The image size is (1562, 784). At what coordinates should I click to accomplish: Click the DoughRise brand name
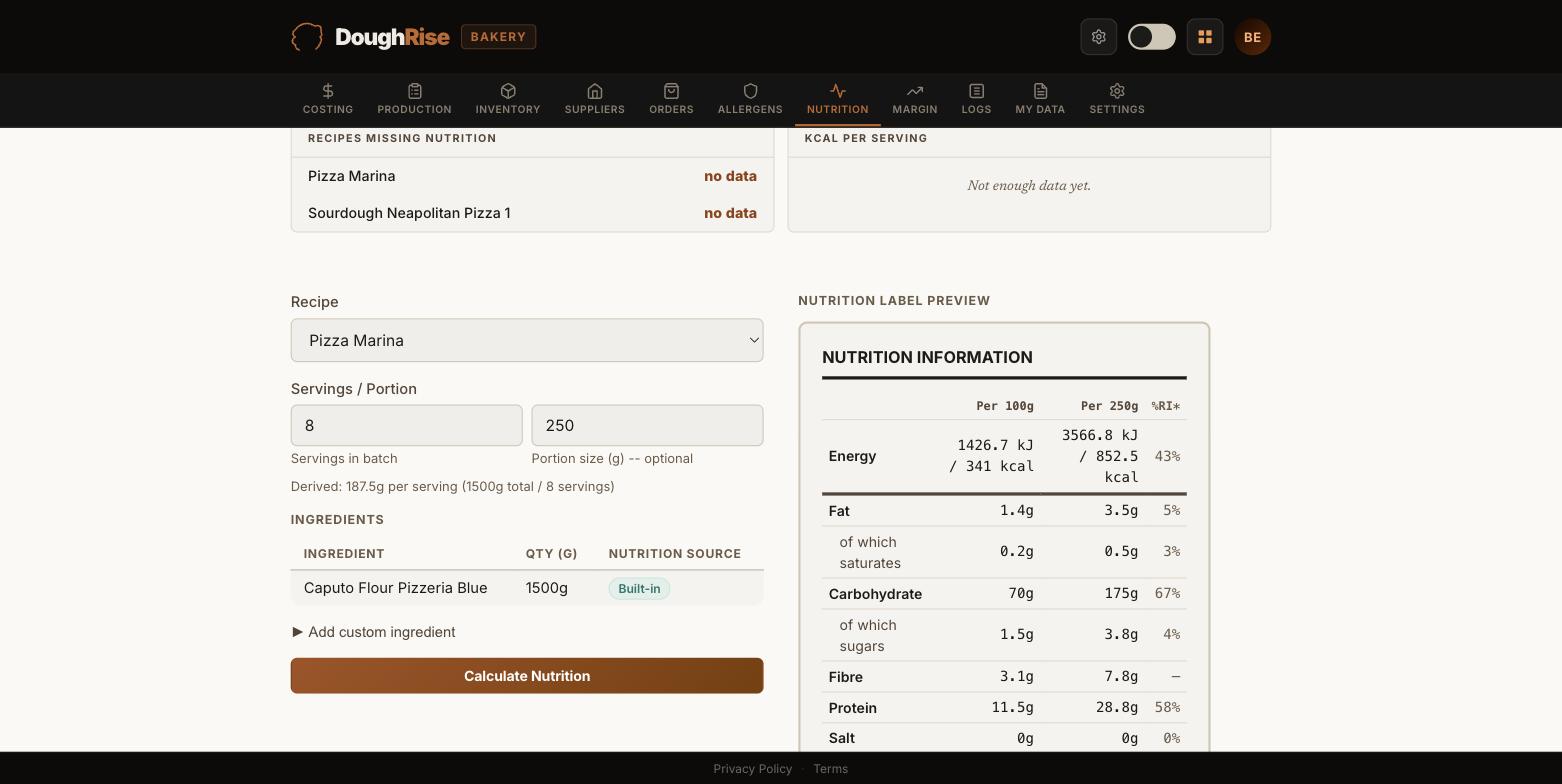(392, 37)
